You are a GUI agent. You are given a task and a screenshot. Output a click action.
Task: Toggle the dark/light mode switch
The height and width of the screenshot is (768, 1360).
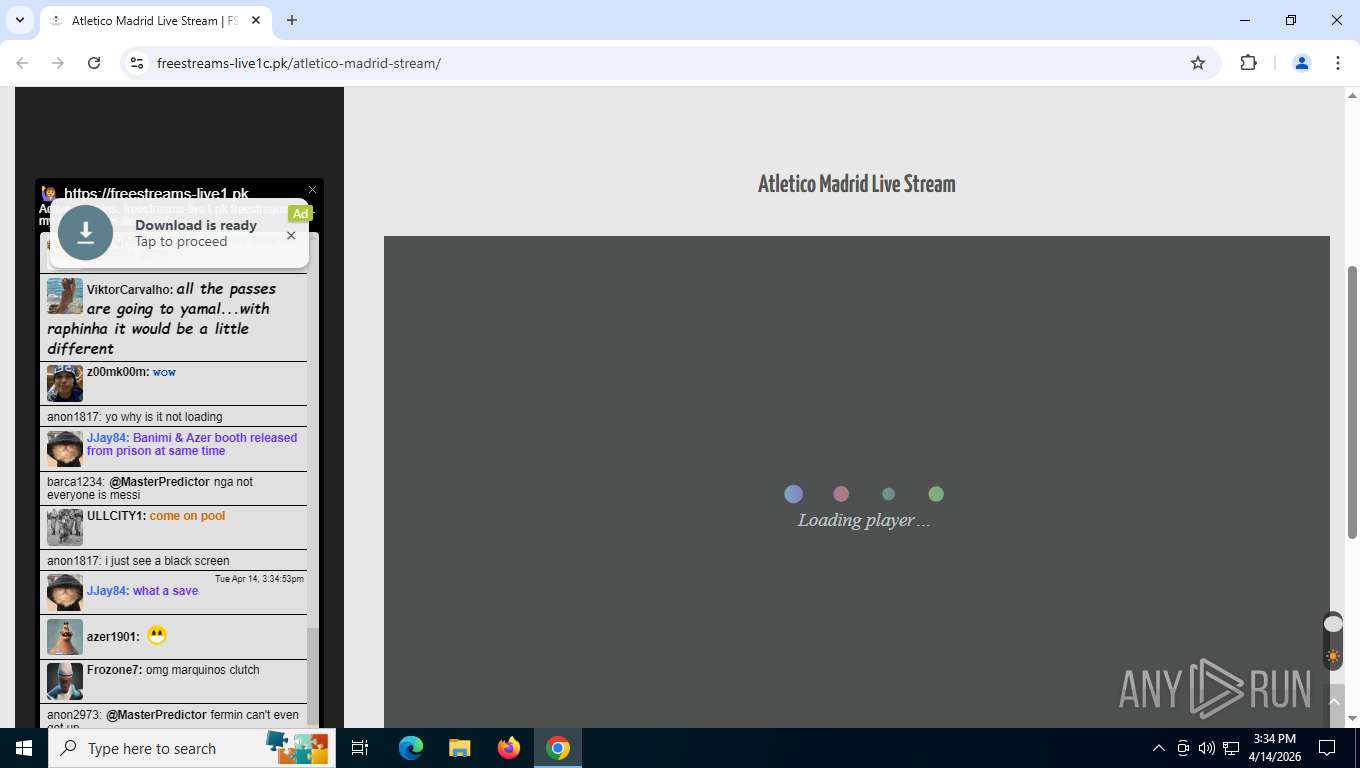pos(1332,640)
